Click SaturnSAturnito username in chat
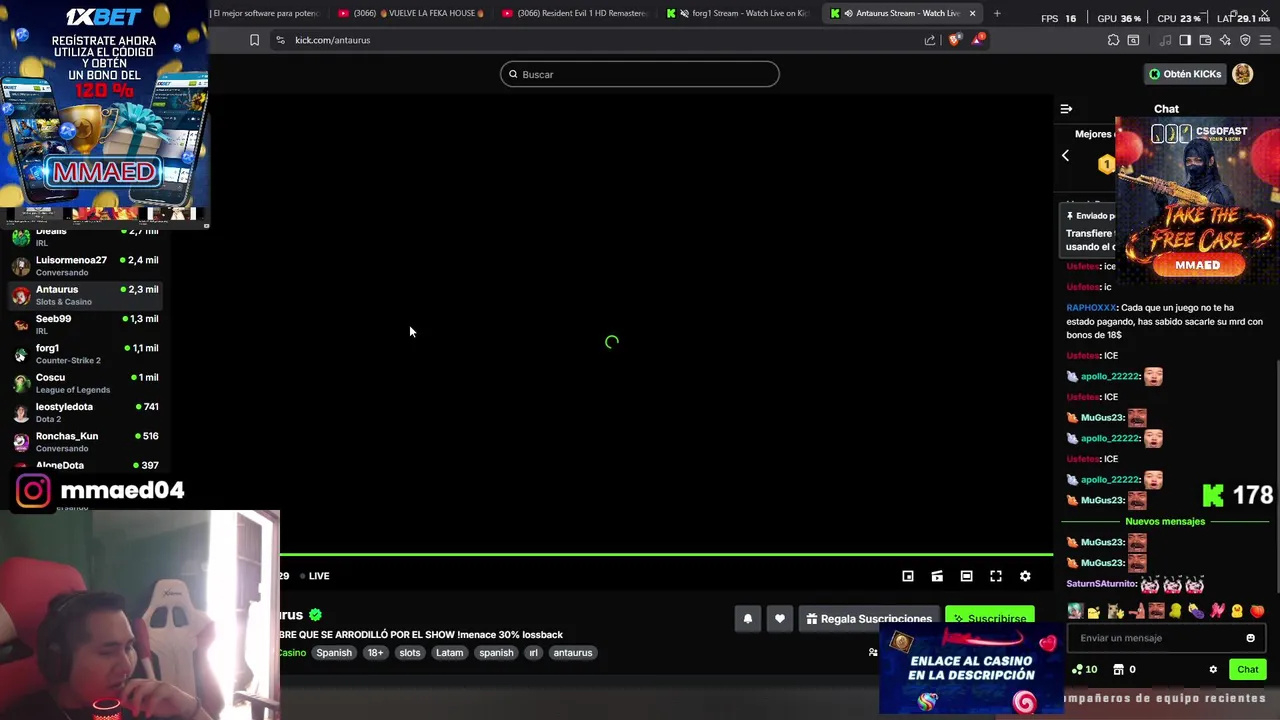The image size is (1280, 720). pos(1101,583)
